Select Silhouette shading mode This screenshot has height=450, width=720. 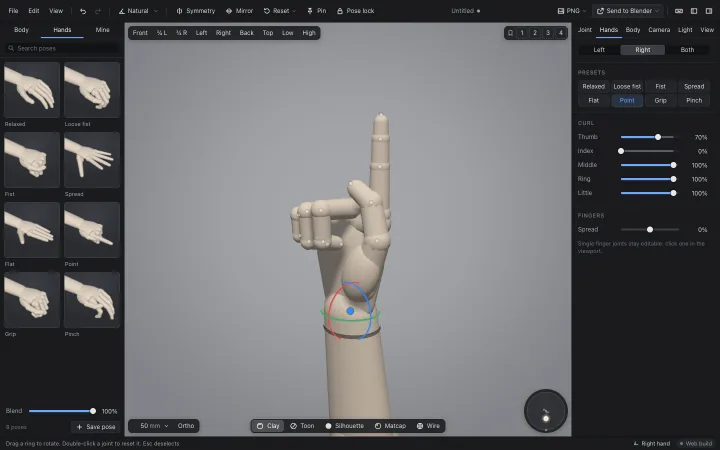point(344,426)
